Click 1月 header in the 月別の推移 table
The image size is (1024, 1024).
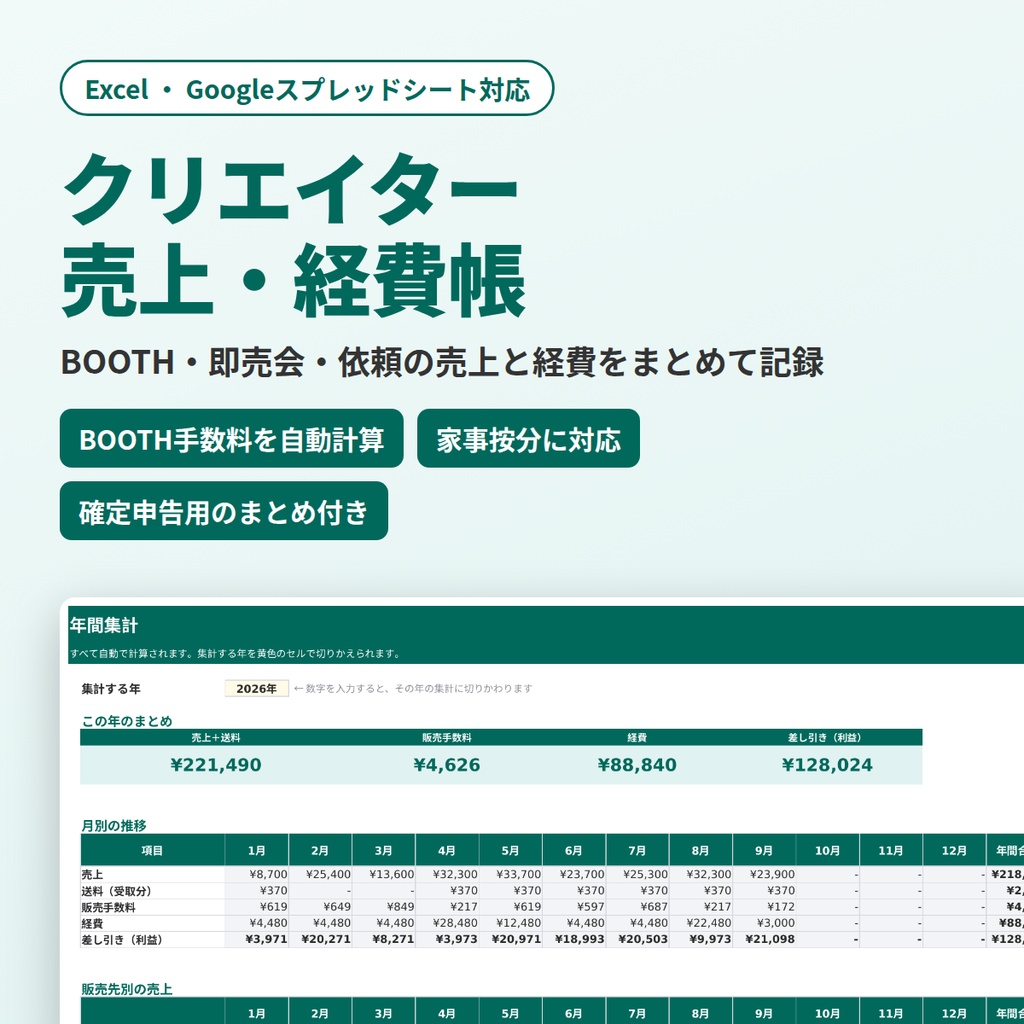(x=257, y=850)
